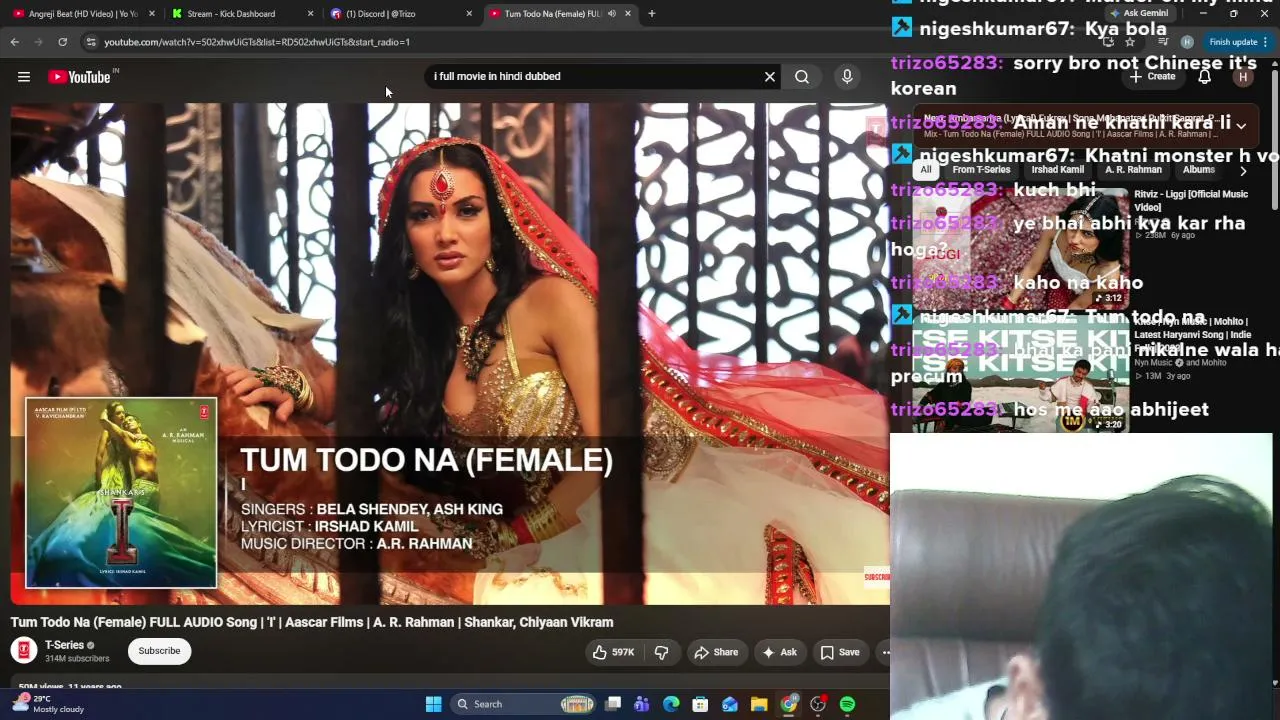Switch to Chrome on the taskbar
Viewport: 1280px width, 720px height.
(789, 704)
